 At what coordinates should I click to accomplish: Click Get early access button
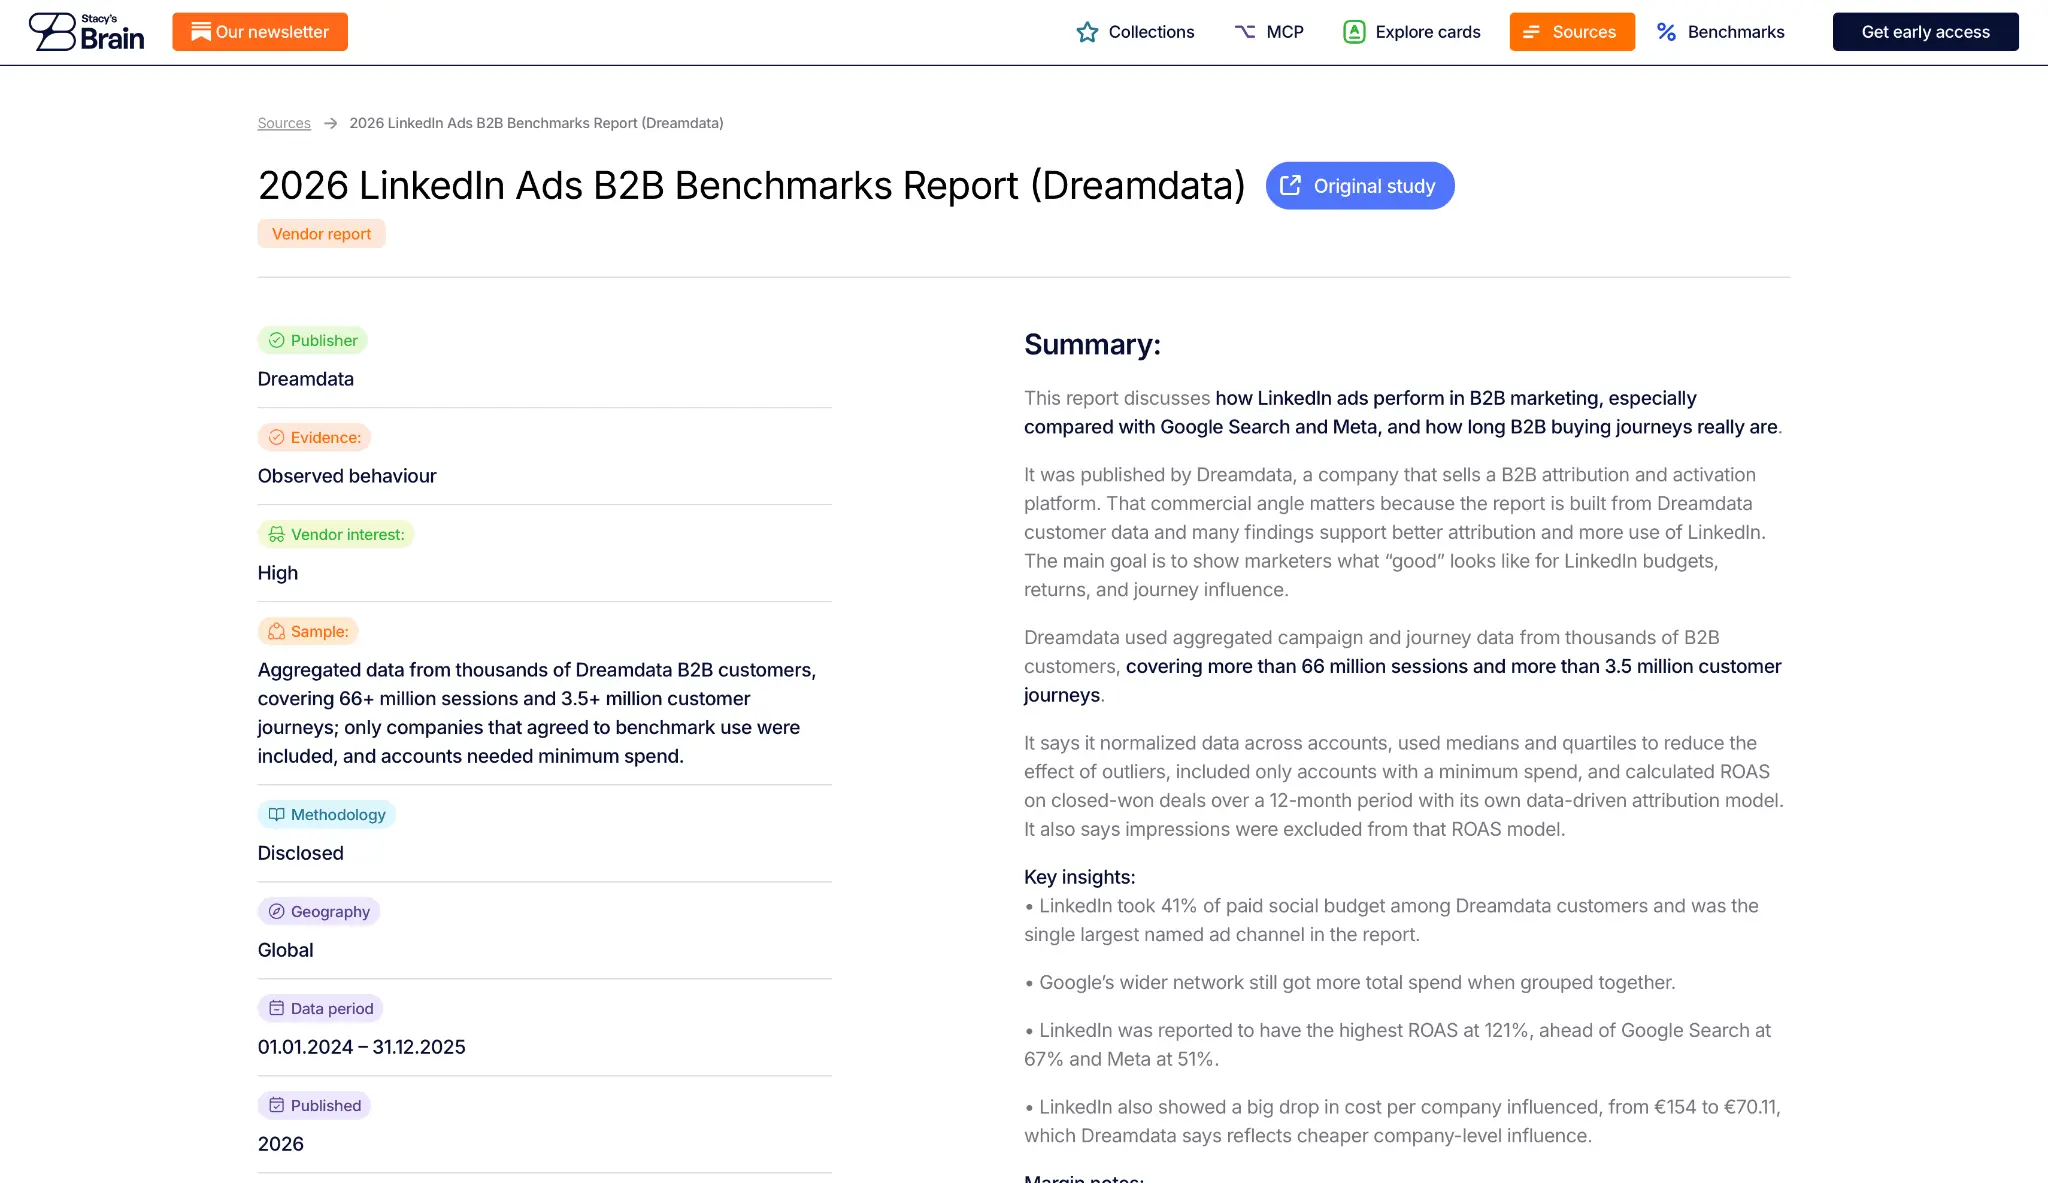click(x=1925, y=32)
